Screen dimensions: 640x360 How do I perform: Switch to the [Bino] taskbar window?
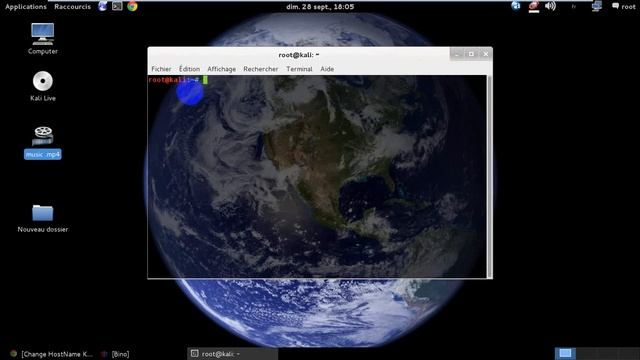point(116,354)
